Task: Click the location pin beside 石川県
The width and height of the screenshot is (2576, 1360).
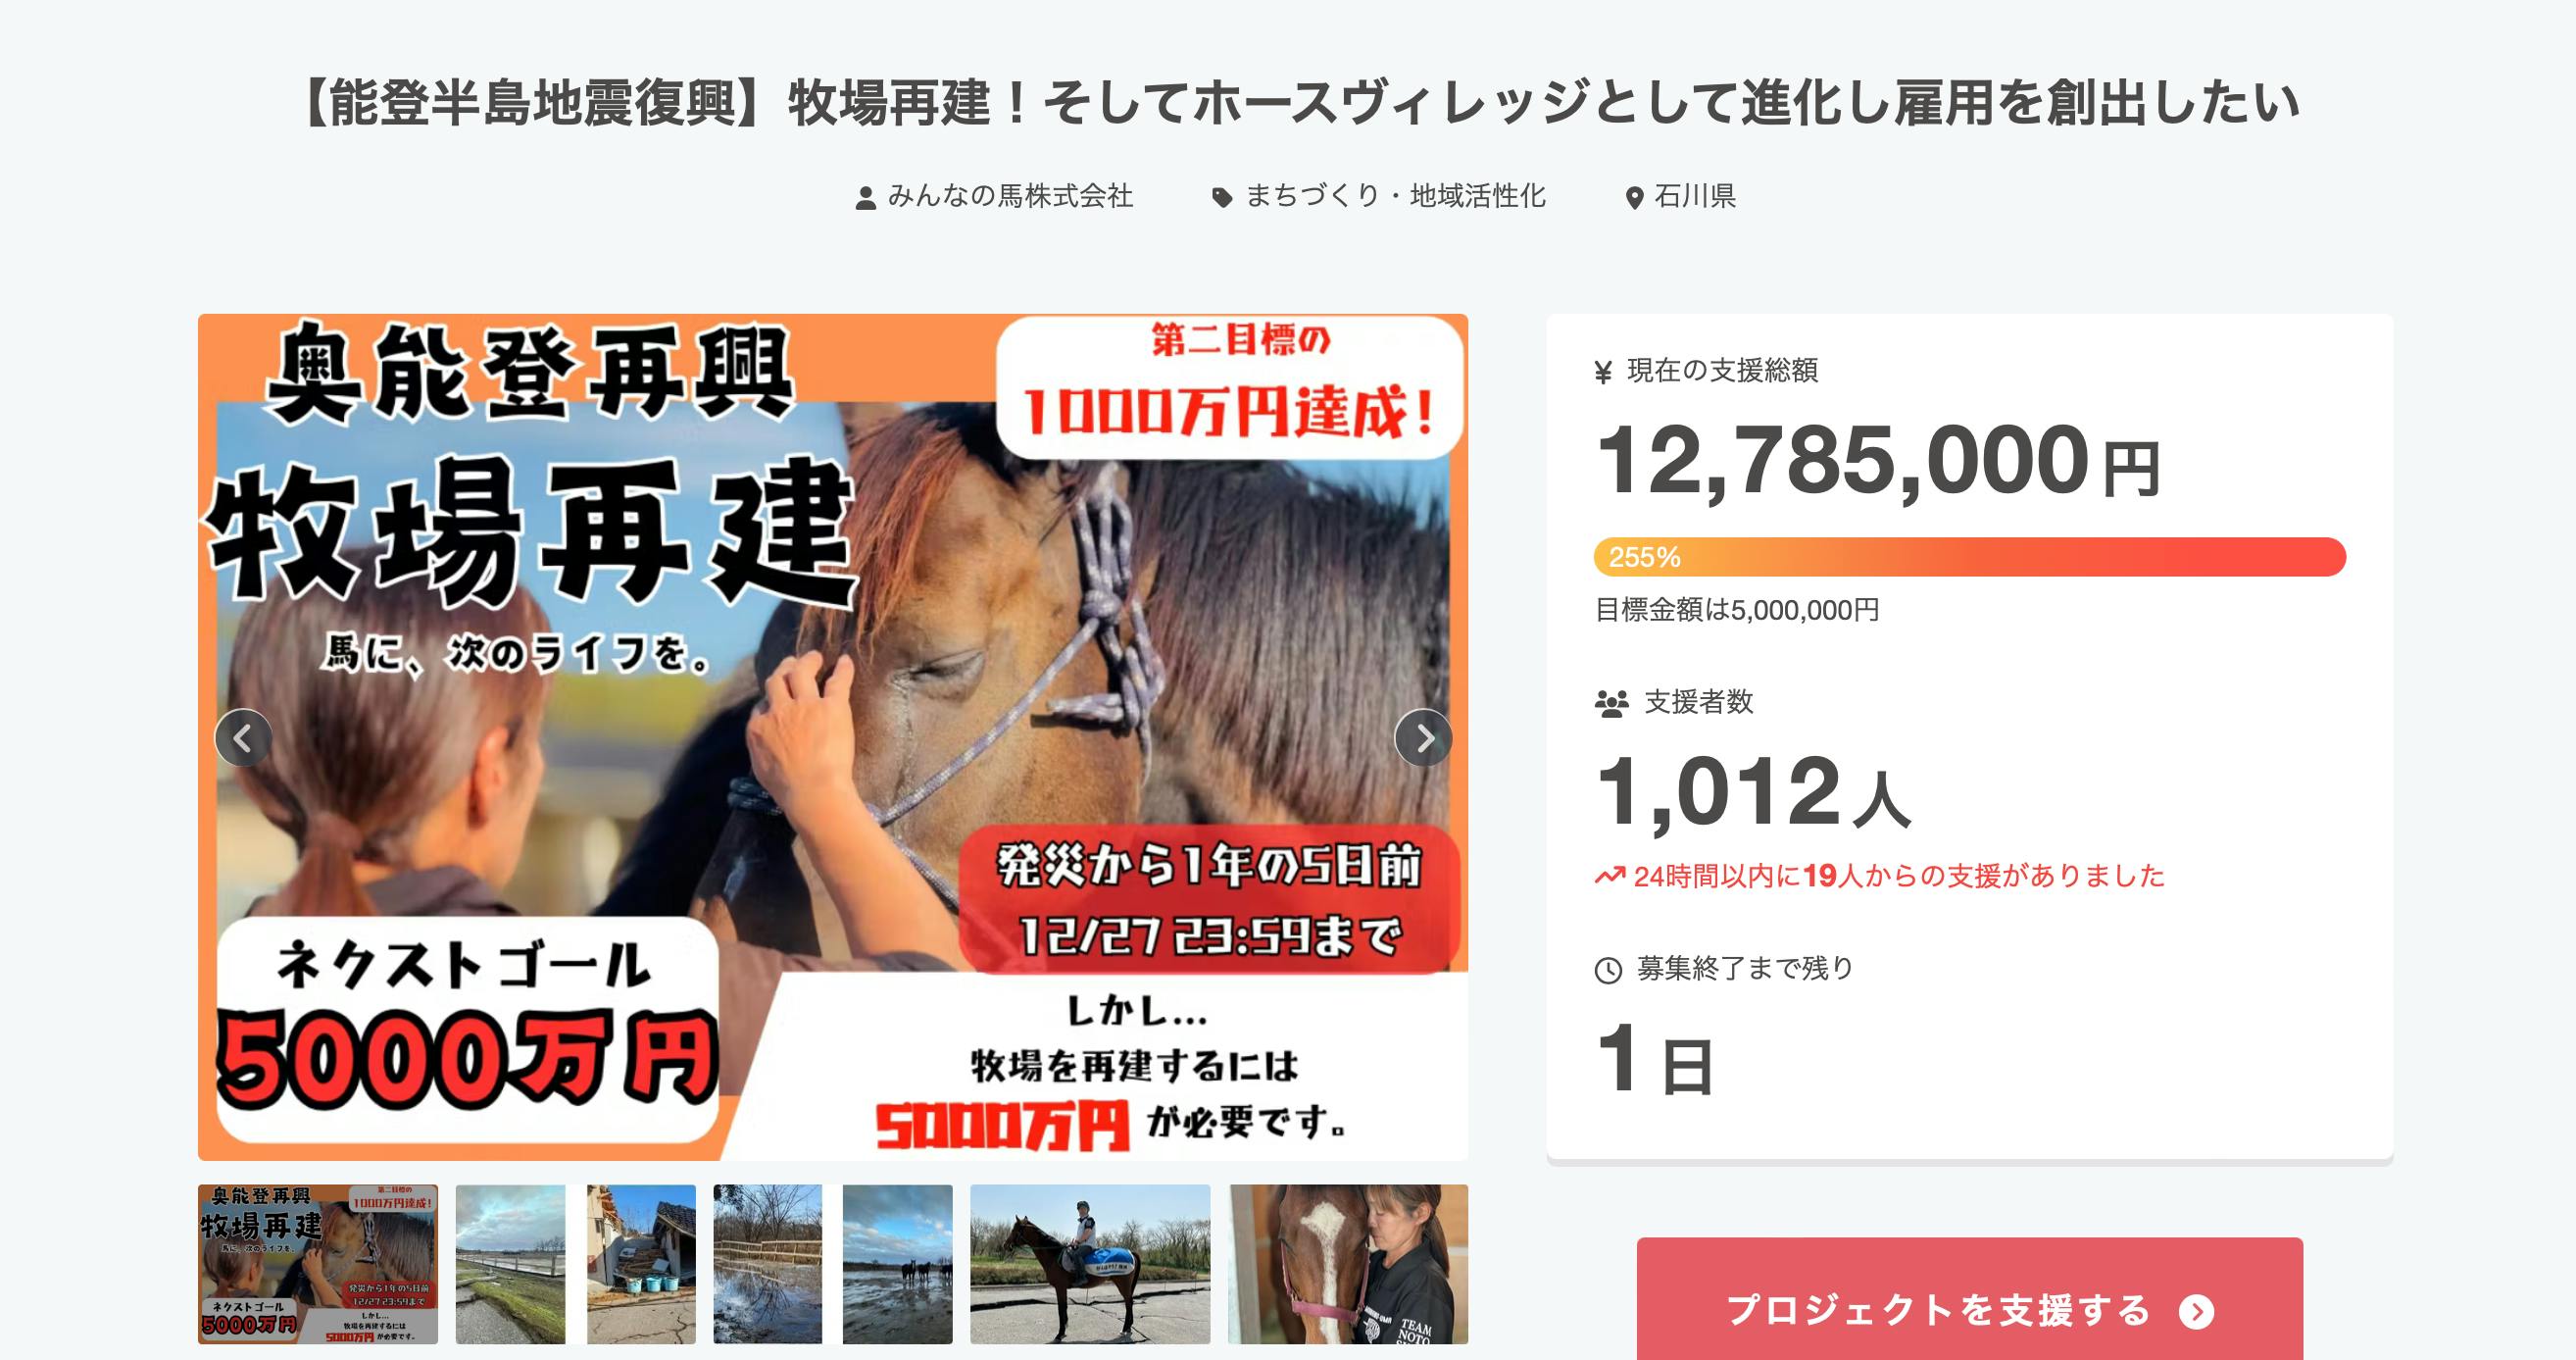Action: pyautogui.click(x=1635, y=198)
